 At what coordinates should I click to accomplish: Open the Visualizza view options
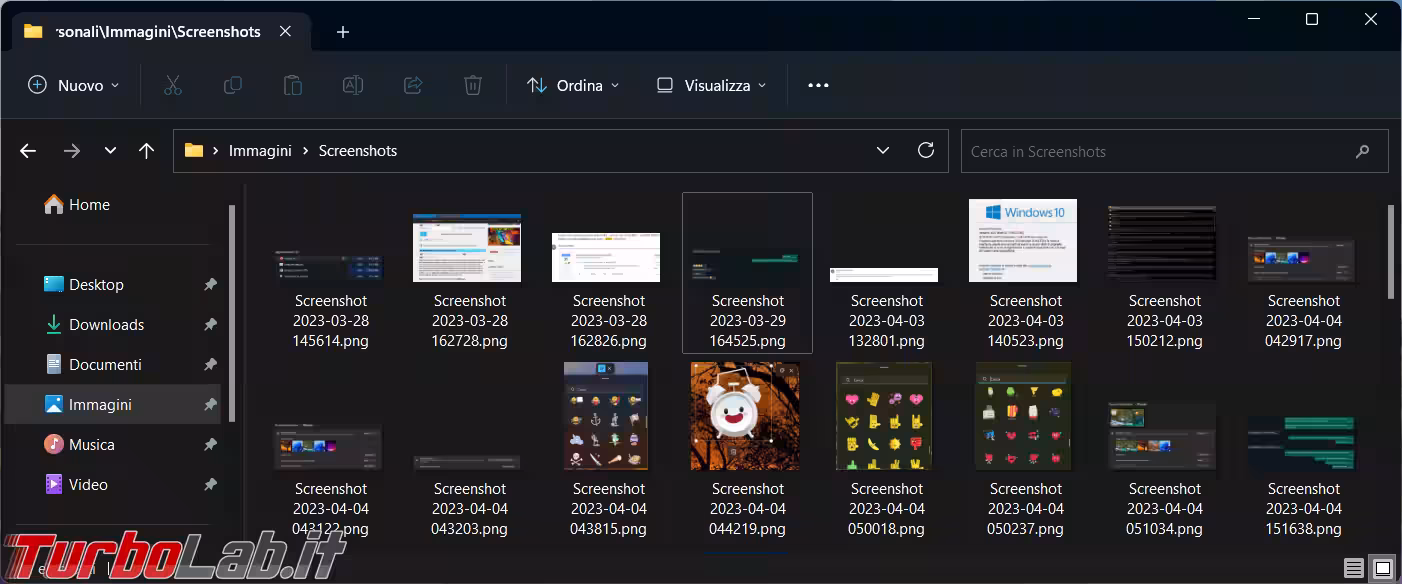click(x=711, y=86)
